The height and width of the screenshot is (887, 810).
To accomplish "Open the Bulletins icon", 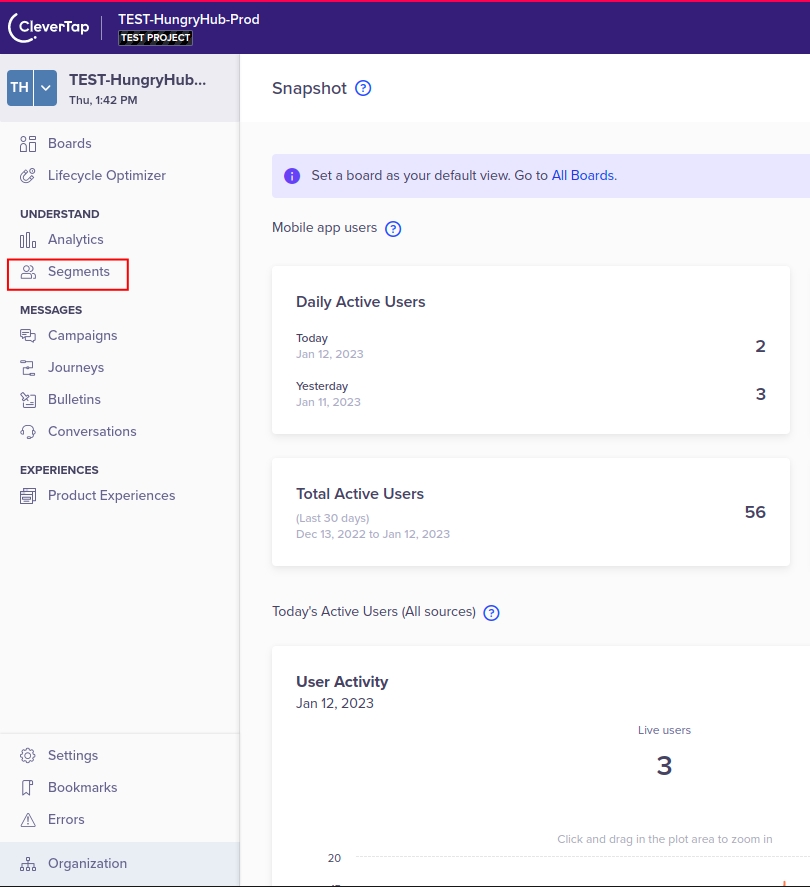I will (28, 400).
